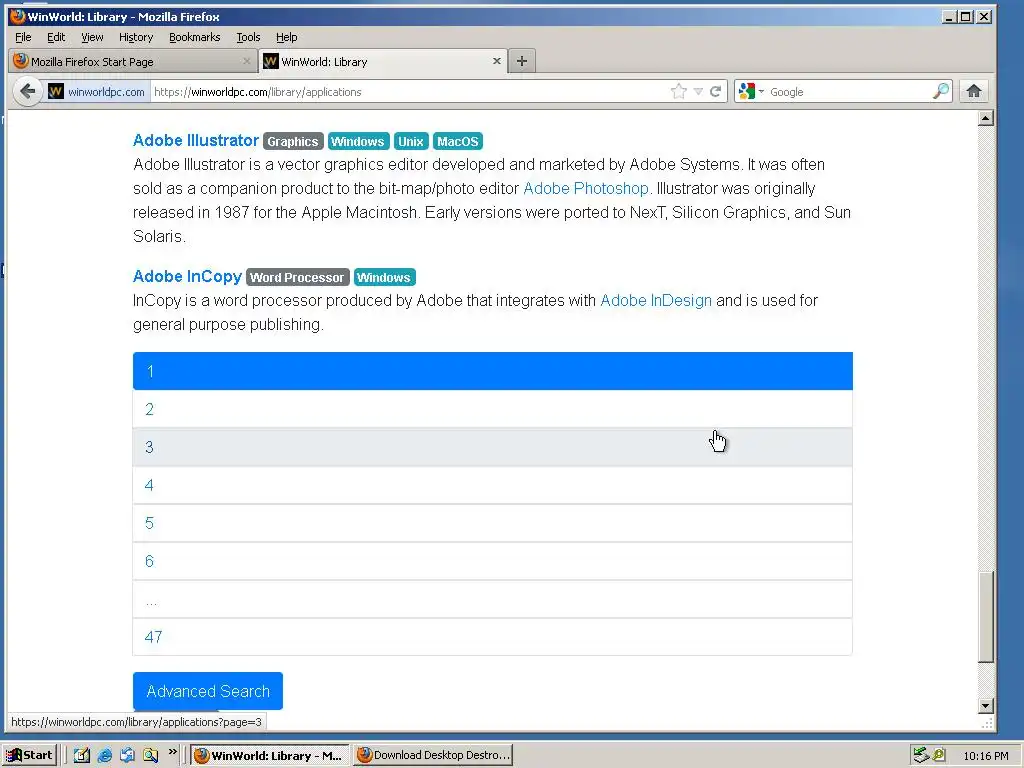
Task: Click the Firefox icon in title bar
Action: point(17,16)
